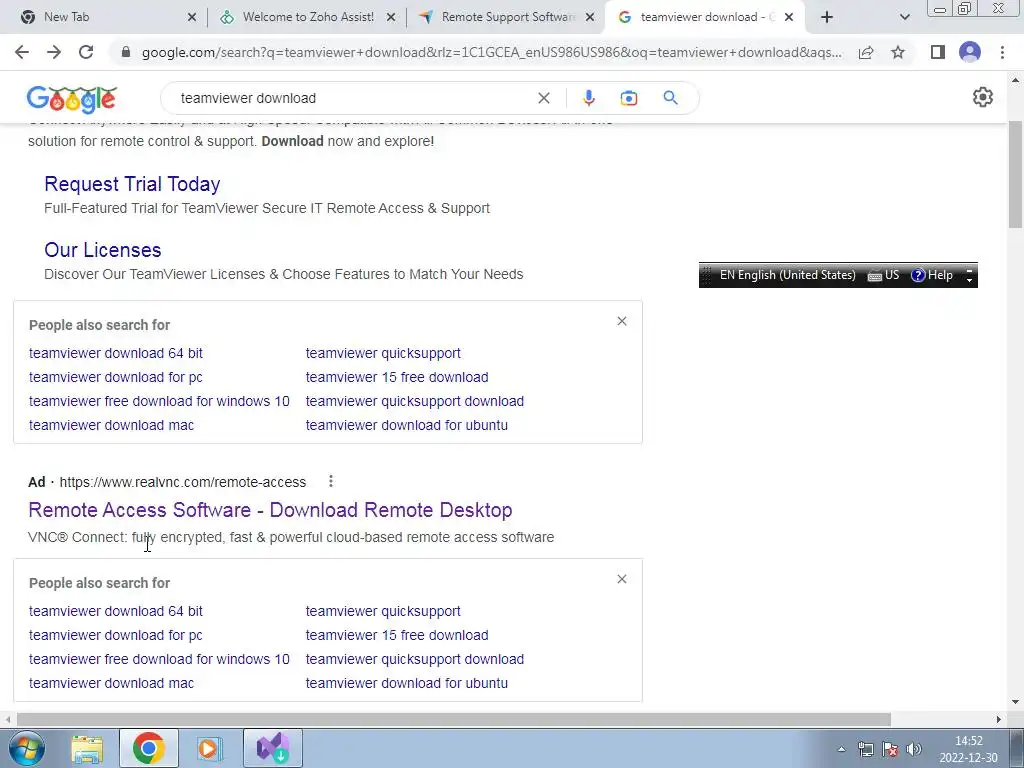Open the Visual Studio installer taskbar icon
Viewport: 1024px width, 768px height.
[273, 748]
